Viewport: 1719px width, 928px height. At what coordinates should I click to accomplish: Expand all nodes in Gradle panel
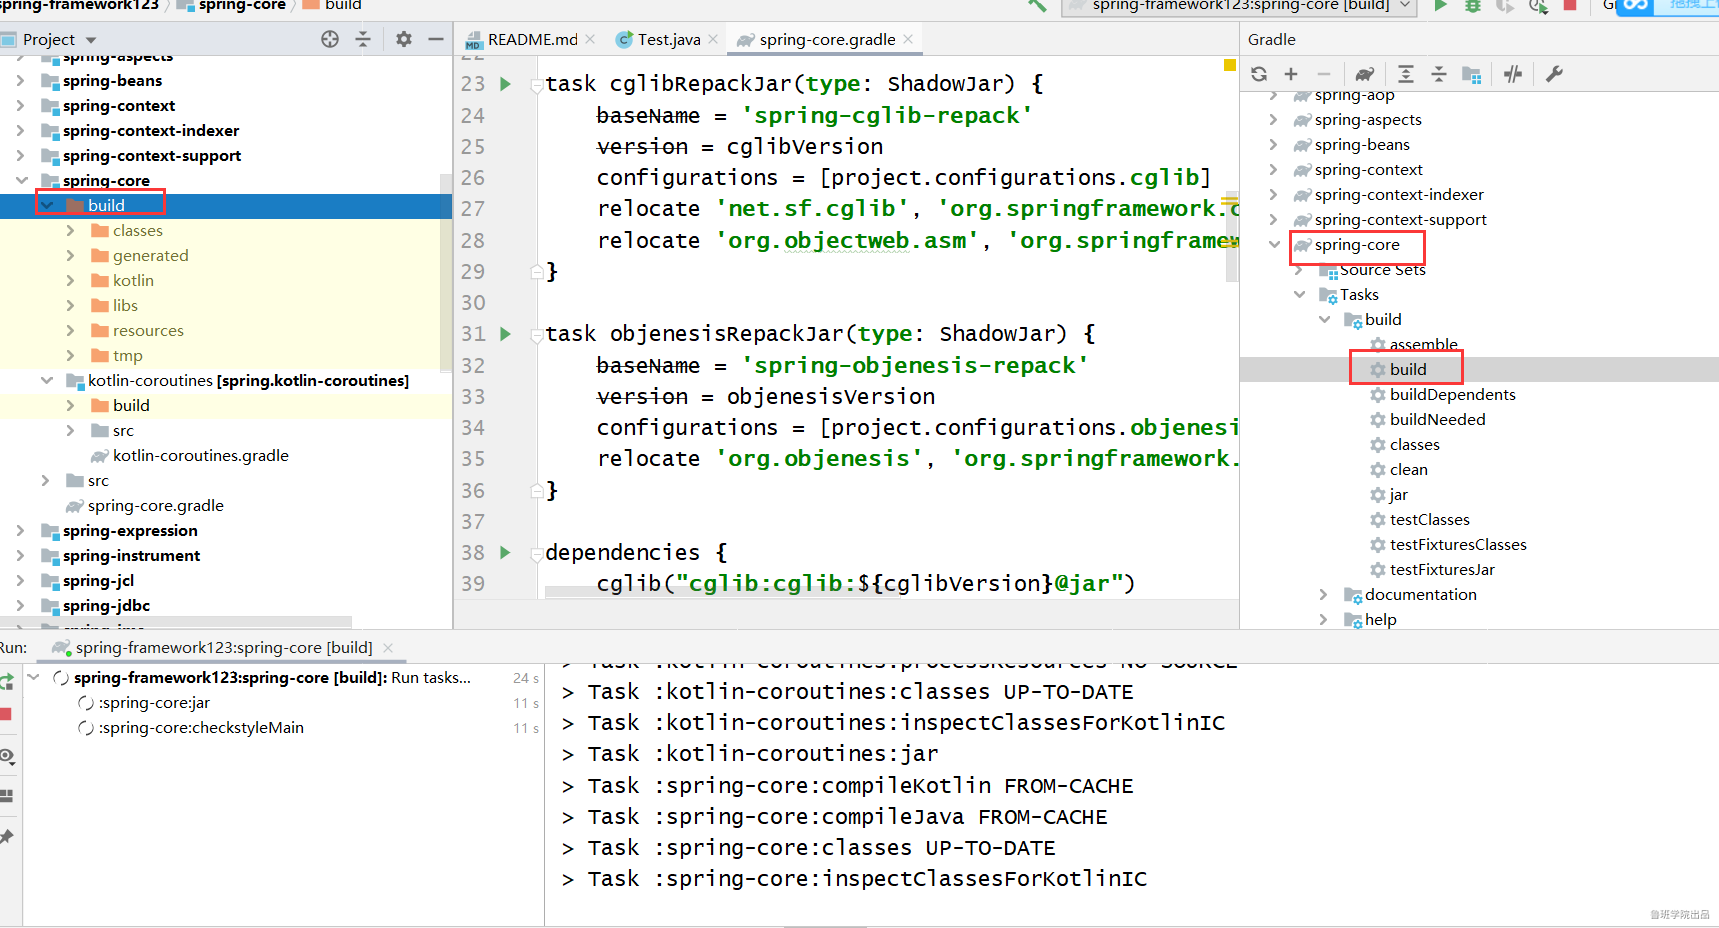[x=1406, y=74]
